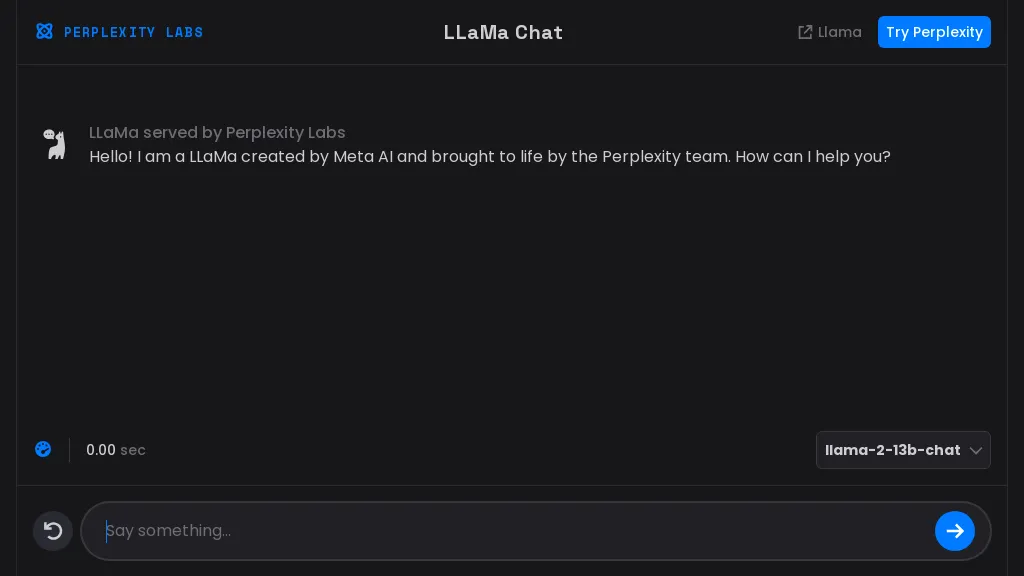Click the external-link icon beside Llama
This screenshot has width=1024, height=576.
805,32
